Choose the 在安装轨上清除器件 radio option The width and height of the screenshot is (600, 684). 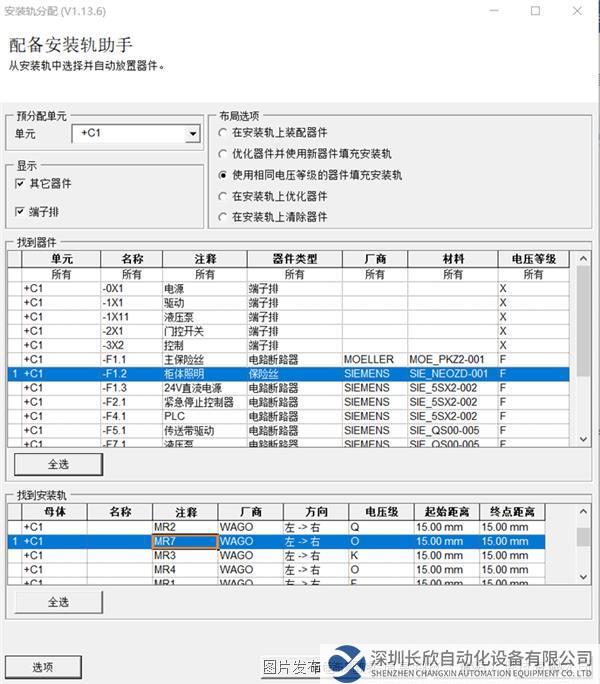(223, 217)
